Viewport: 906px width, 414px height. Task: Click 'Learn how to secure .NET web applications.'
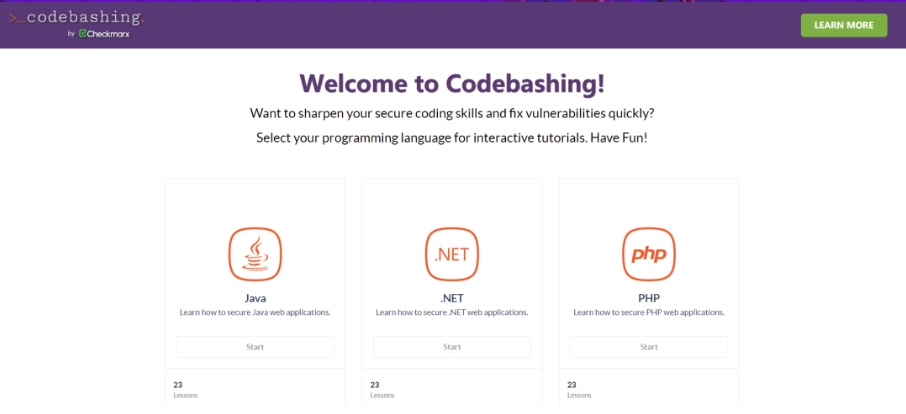[452, 312]
